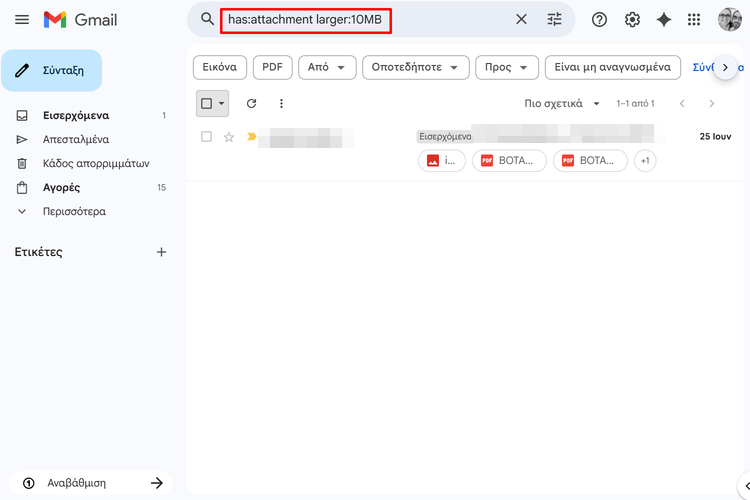Apply the PDF filter chip
This screenshot has height=500, width=750.
click(272, 67)
